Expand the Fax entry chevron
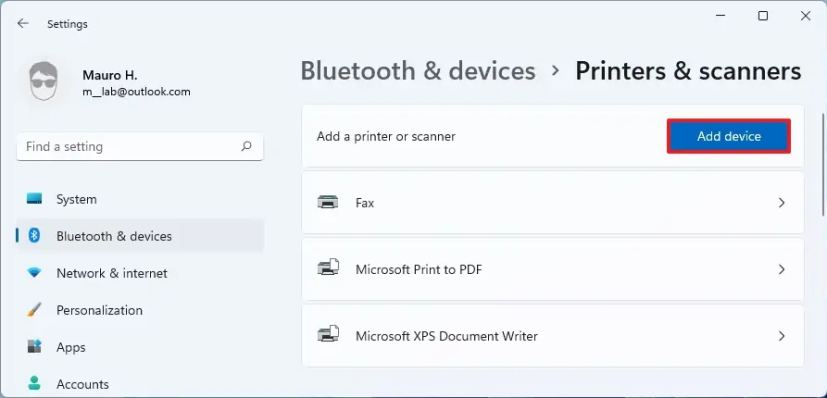The image size is (827, 398). tap(782, 202)
